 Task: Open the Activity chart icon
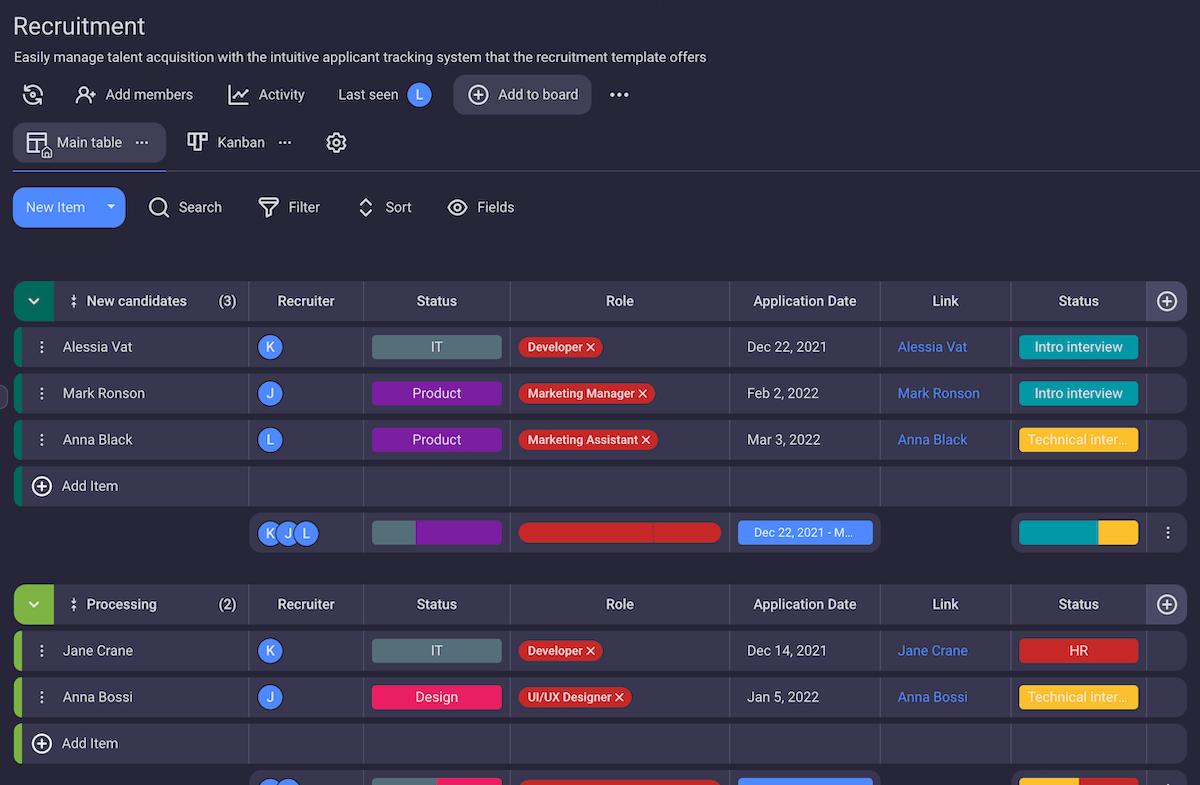pyautogui.click(x=238, y=95)
